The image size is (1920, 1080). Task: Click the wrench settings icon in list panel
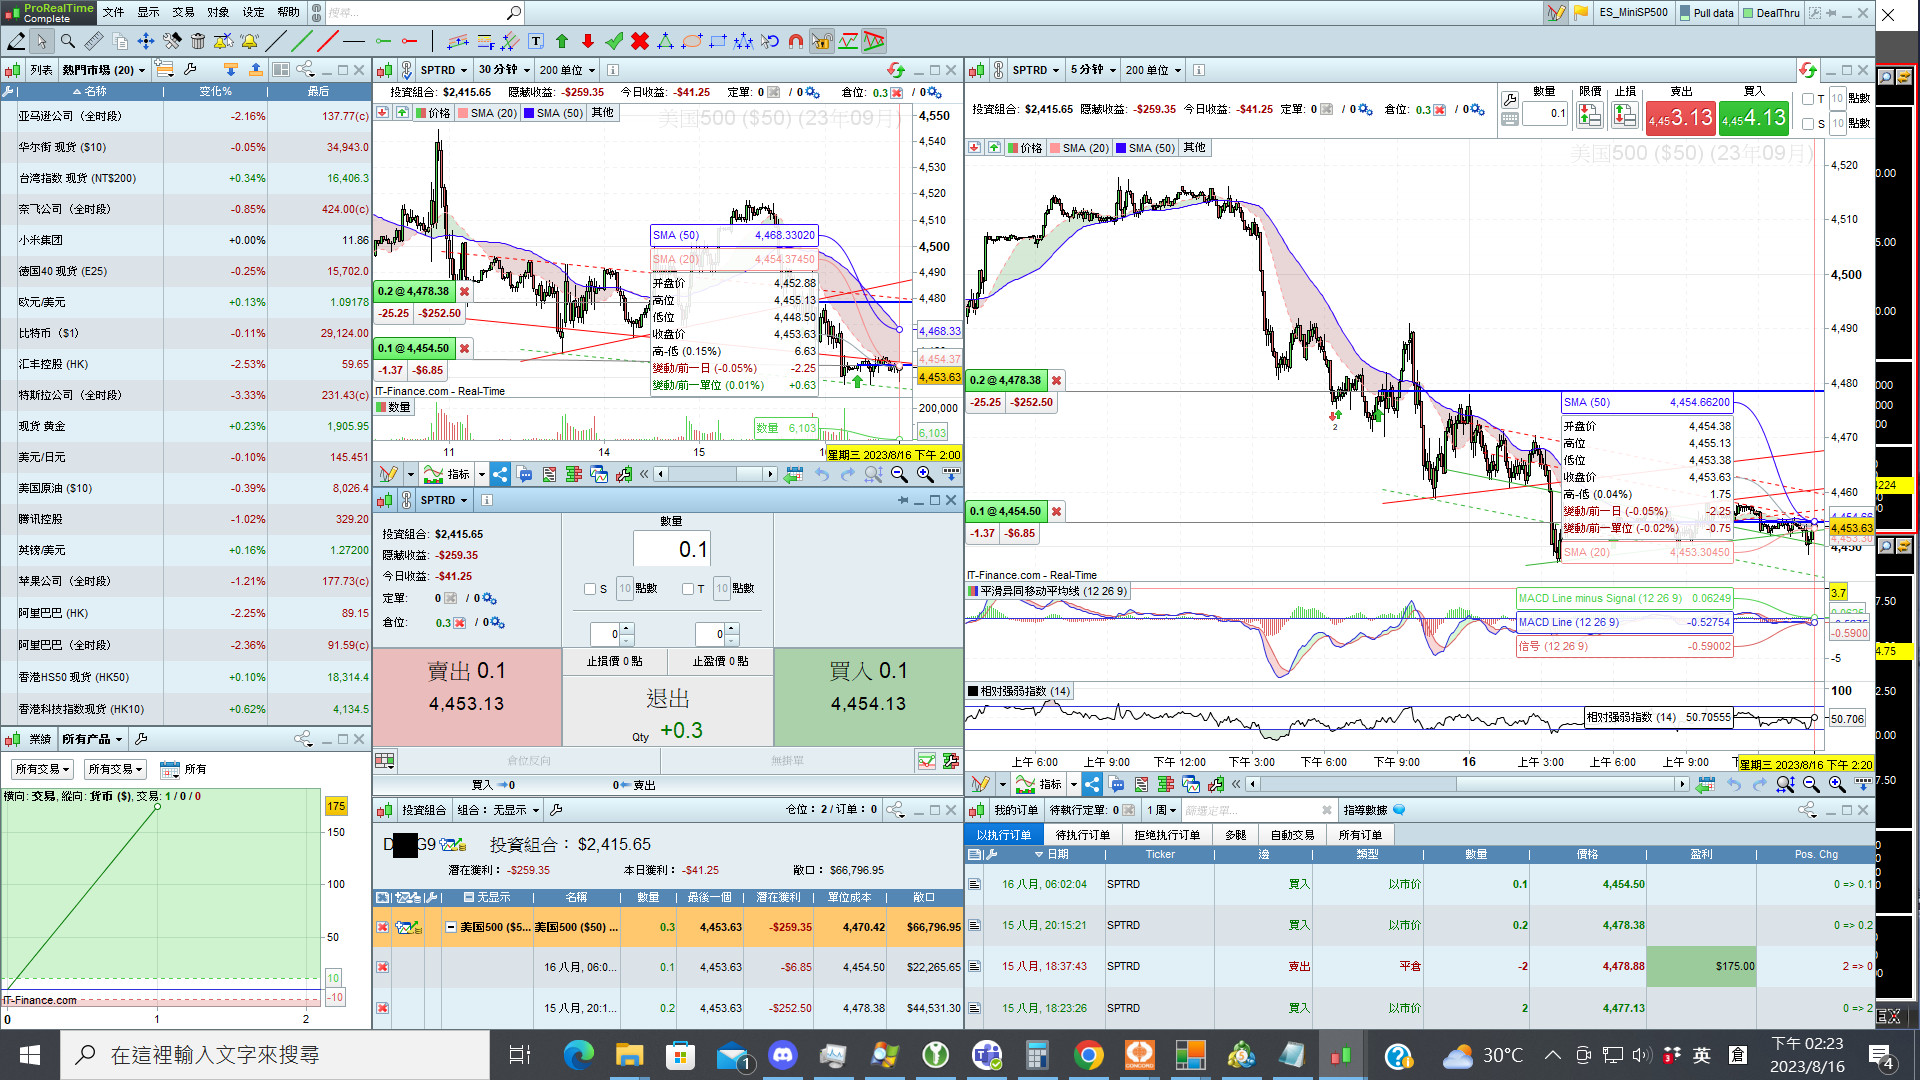190,70
